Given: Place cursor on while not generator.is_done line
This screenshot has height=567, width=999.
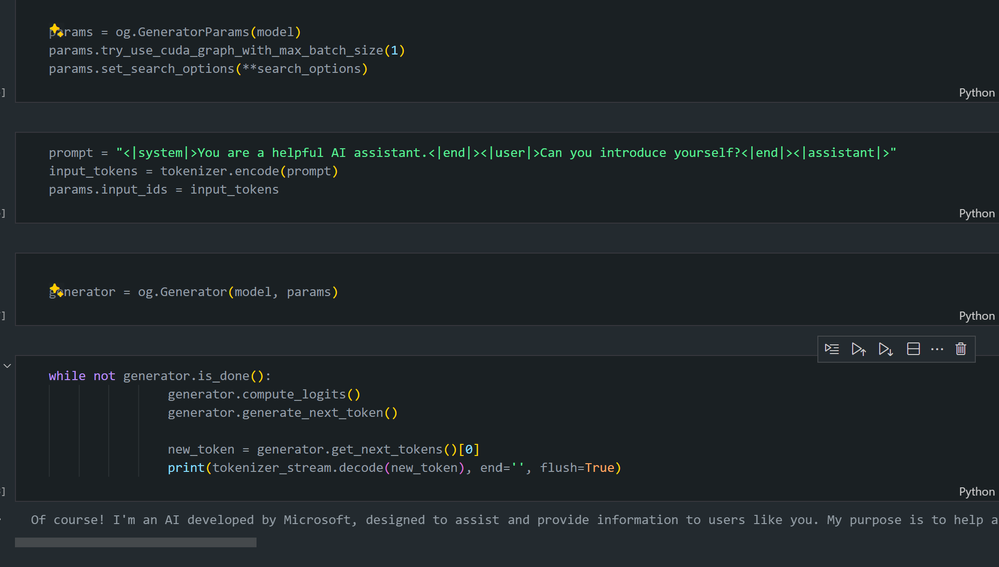Looking at the screenshot, I should (x=160, y=376).
